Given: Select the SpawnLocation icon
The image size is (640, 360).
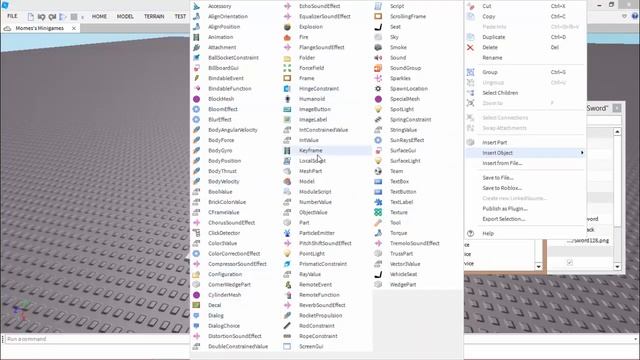Looking at the screenshot, I should pyautogui.click(x=378, y=89).
